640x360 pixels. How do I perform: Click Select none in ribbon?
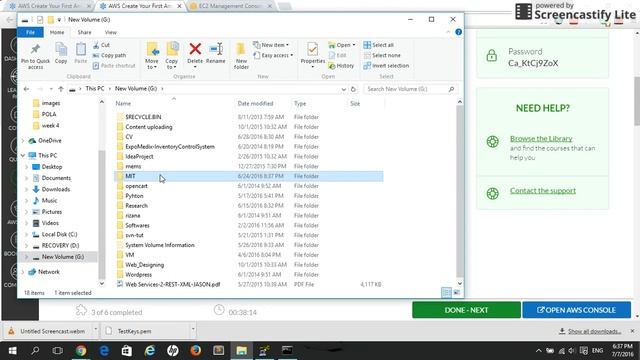(x=382, y=55)
